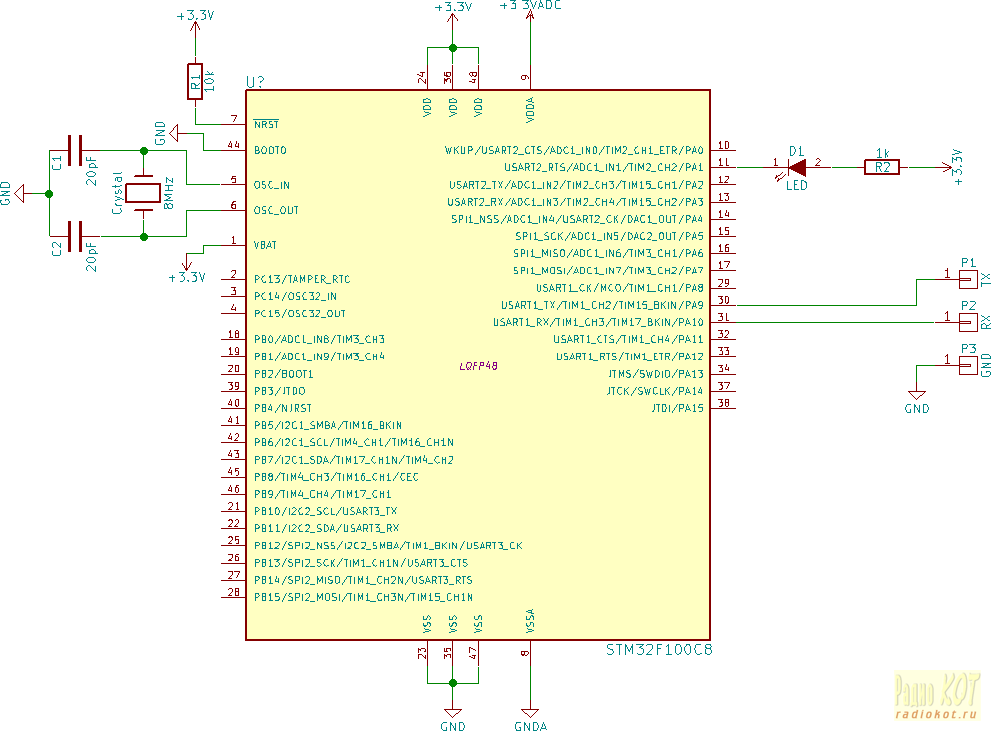Select the STM32F100C8 part name label

pos(659,650)
